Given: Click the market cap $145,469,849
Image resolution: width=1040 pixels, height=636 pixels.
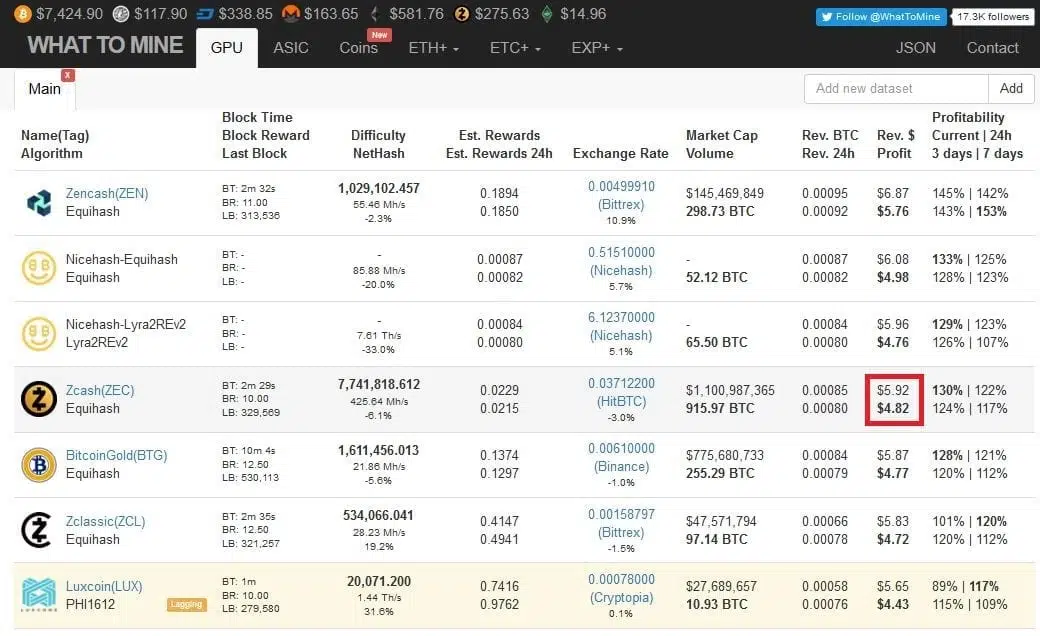Looking at the screenshot, I should pyautogui.click(x=724, y=193).
